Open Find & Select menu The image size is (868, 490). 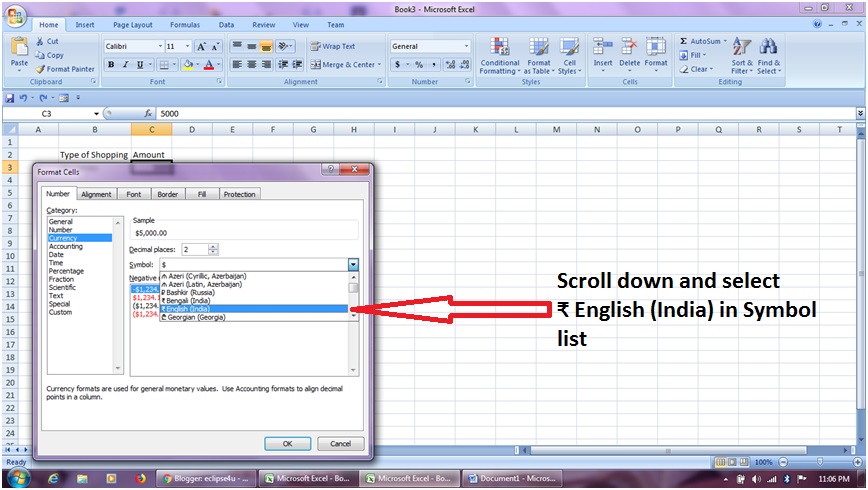(x=768, y=55)
